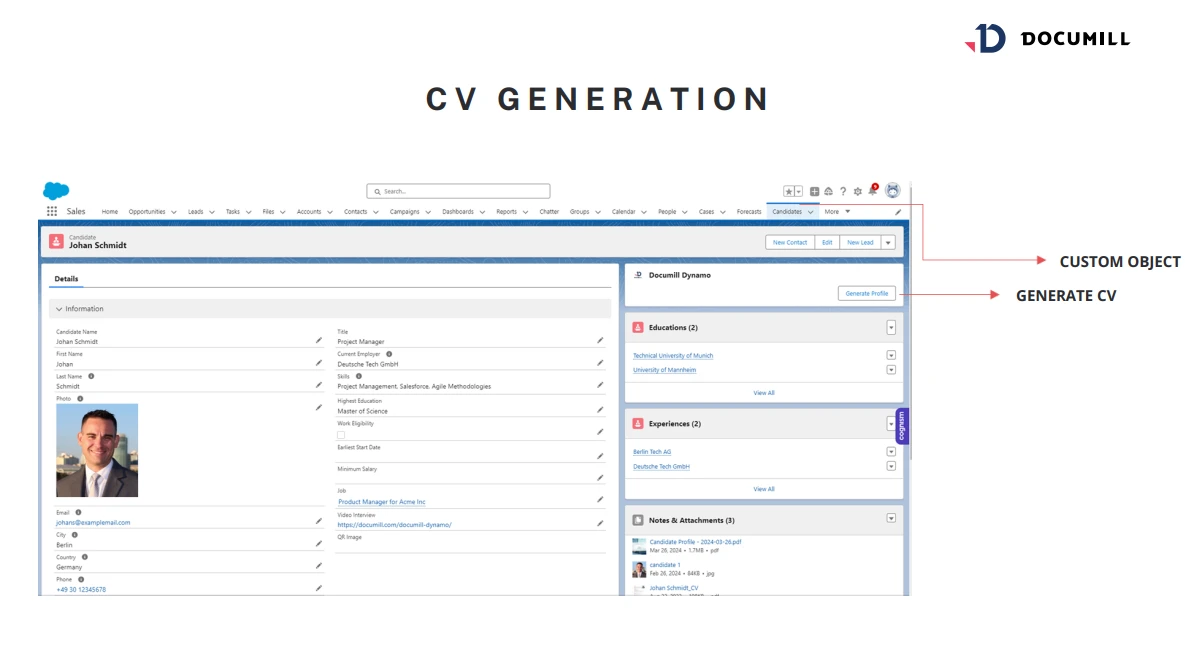The image size is (1195, 671).
Task: Switch to the Candidates tab
Action: click(x=786, y=212)
